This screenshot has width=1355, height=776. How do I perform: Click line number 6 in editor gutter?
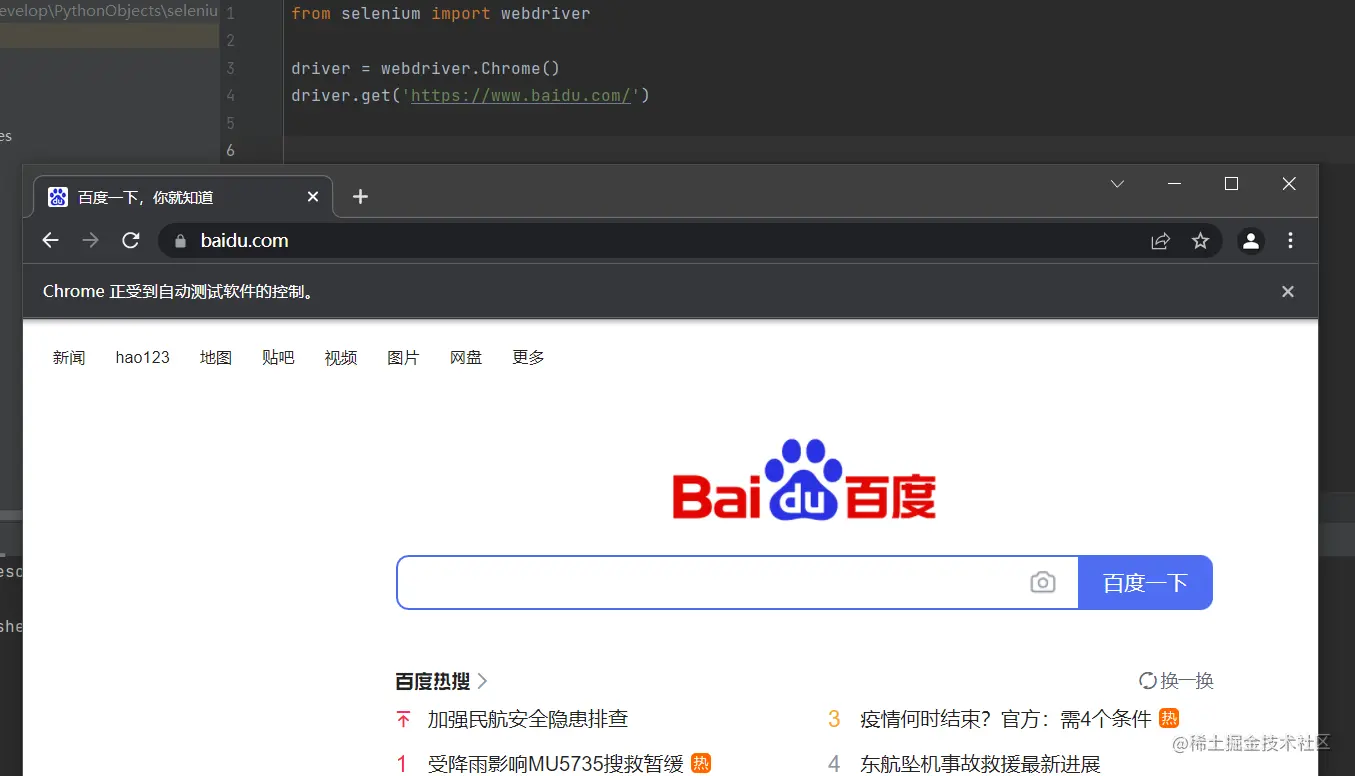tap(231, 150)
